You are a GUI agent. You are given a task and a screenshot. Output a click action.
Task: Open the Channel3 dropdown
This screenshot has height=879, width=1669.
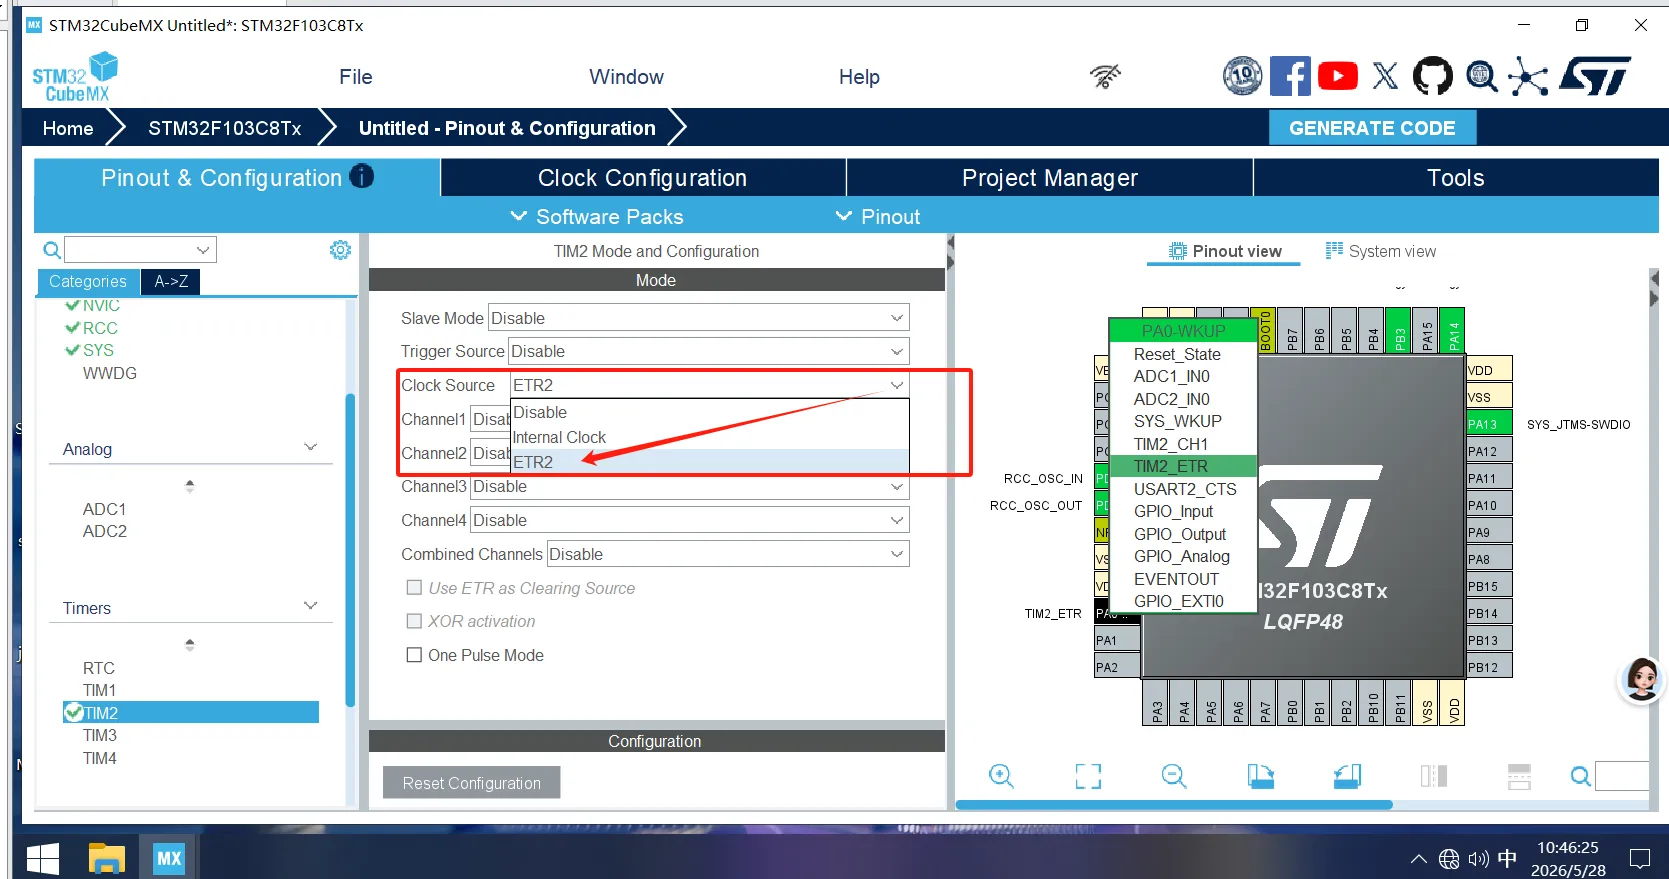click(690, 486)
